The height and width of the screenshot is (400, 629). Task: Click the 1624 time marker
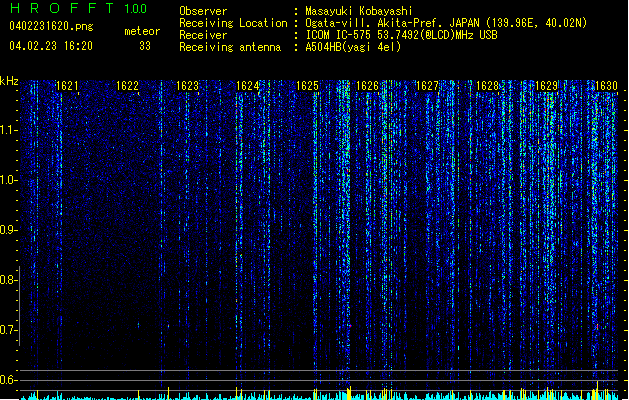coord(248,85)
